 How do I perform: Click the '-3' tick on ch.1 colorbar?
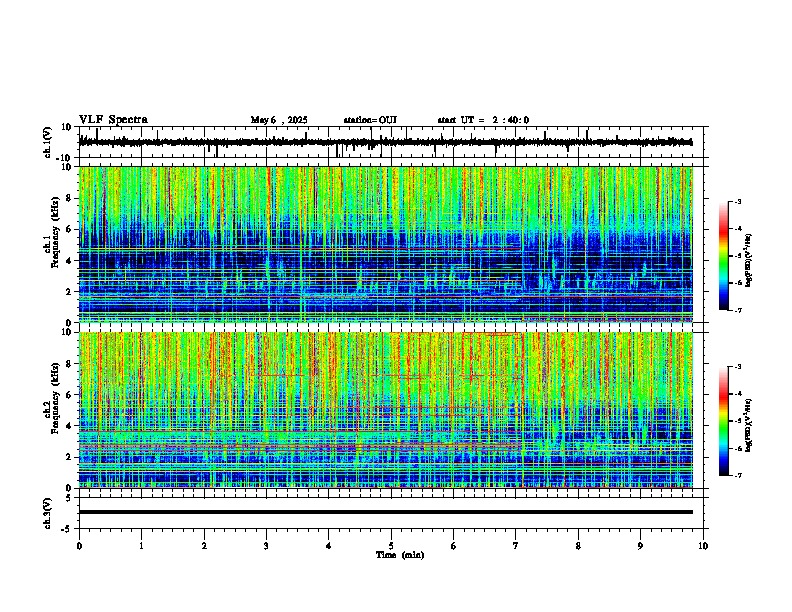[737, 202]
